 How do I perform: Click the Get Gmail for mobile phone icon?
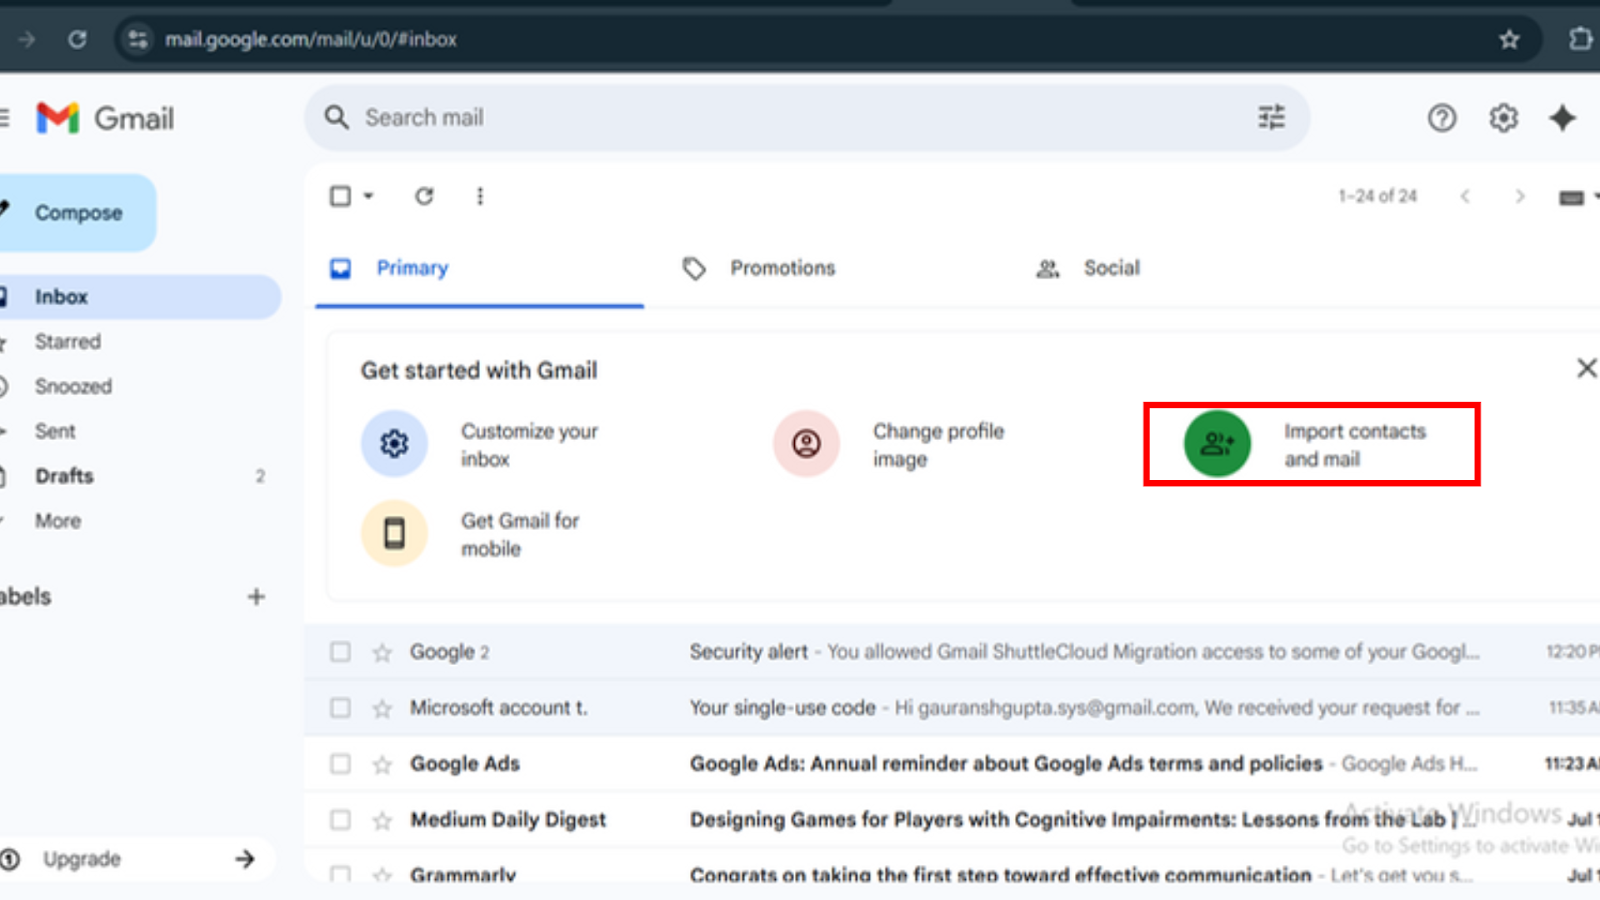394,533
